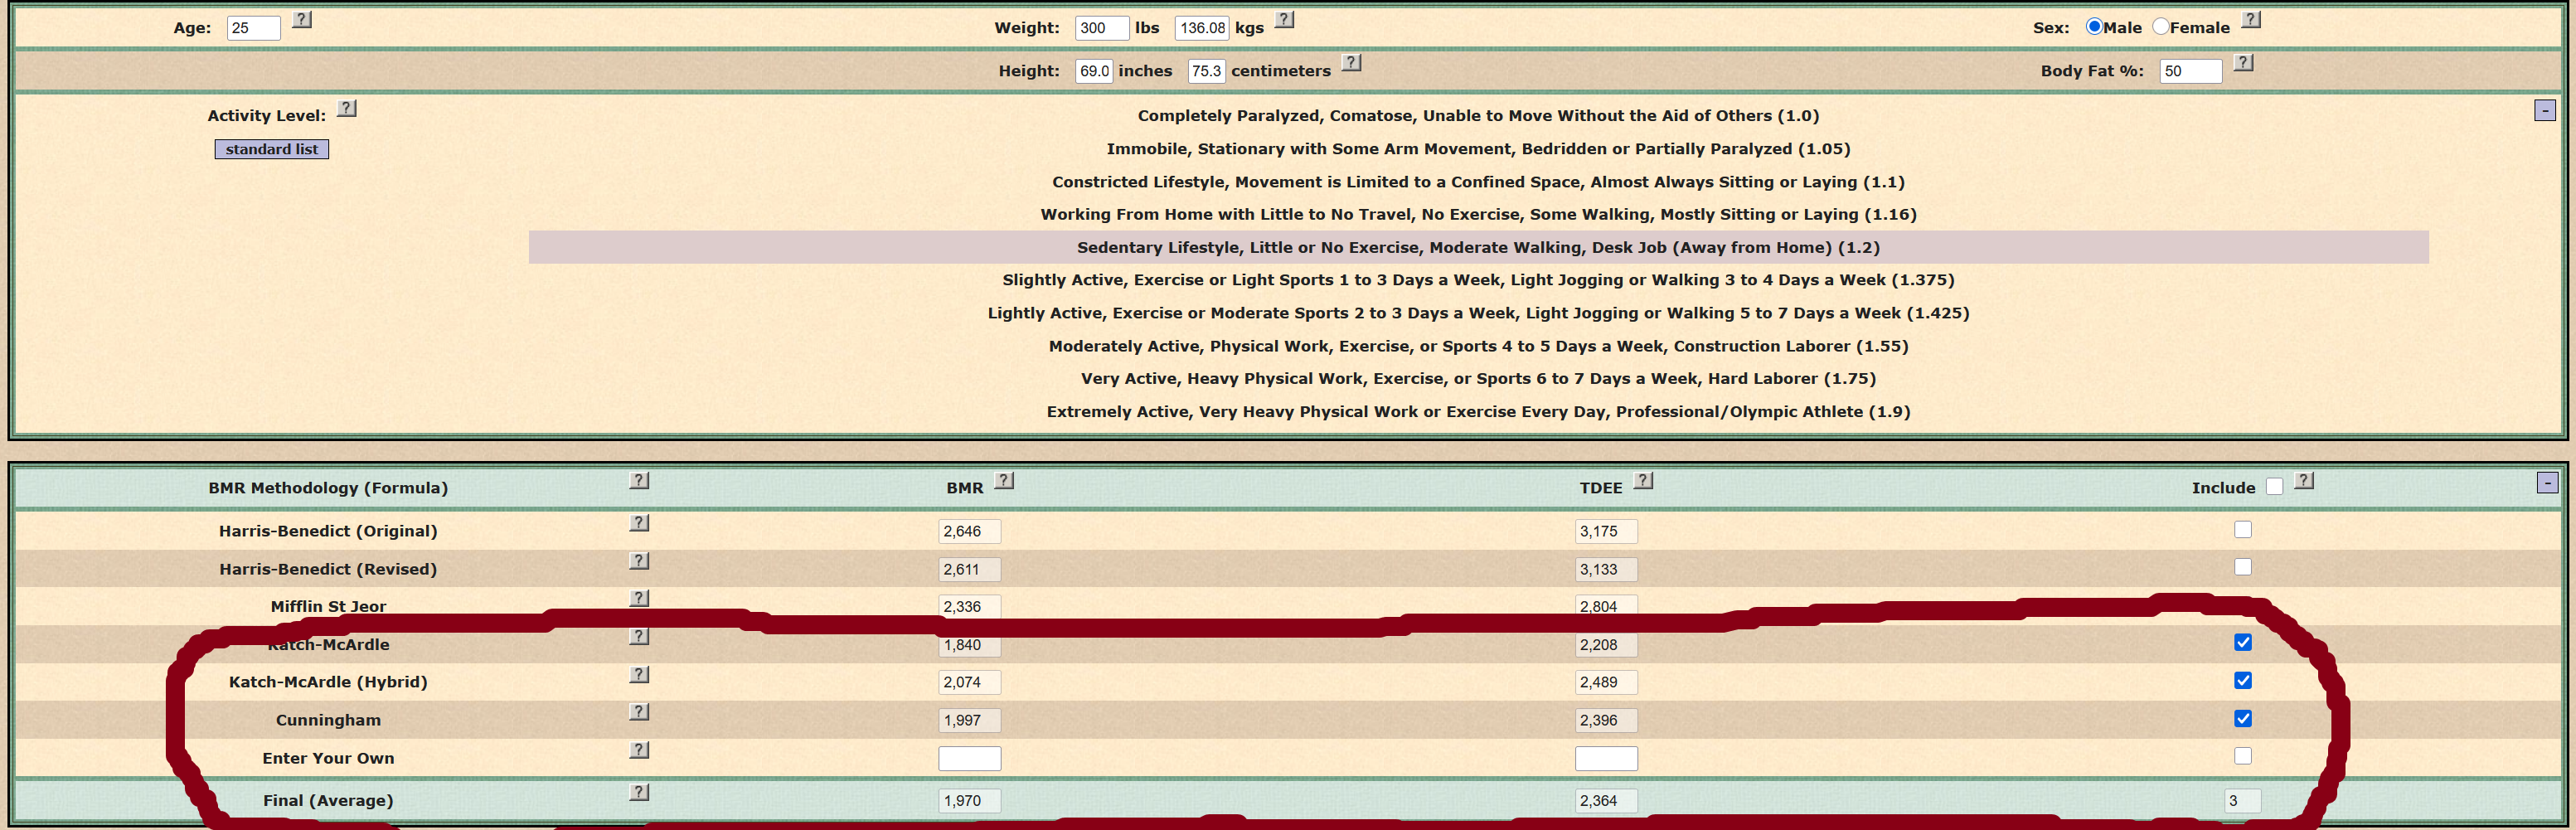Click Harris-Benedict (Original) TDEE value 3,175
This screenshot has width=2576, height=830.
pyautogui.click(x=1606, y=532)
